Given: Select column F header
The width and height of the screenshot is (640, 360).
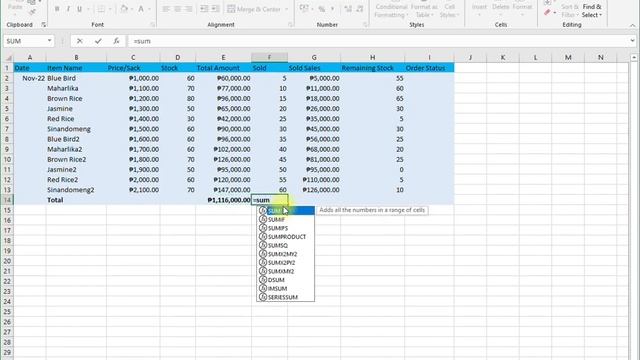Looking at the screenshot, I should (269, 58).
